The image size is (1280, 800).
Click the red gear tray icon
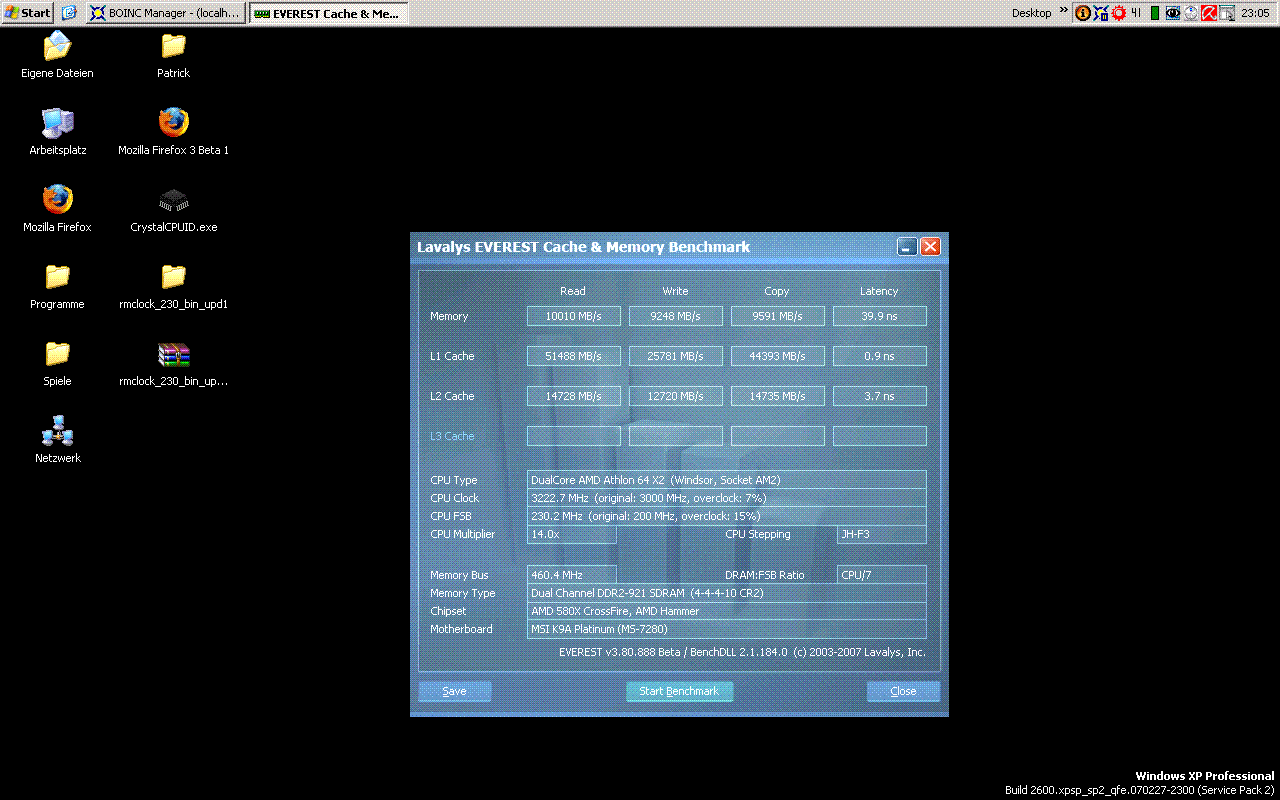[1118, 13]
